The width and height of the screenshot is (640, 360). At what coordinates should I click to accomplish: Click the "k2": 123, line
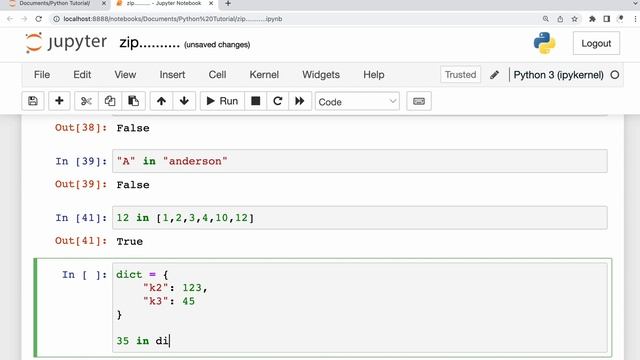[x=175, y=288]
